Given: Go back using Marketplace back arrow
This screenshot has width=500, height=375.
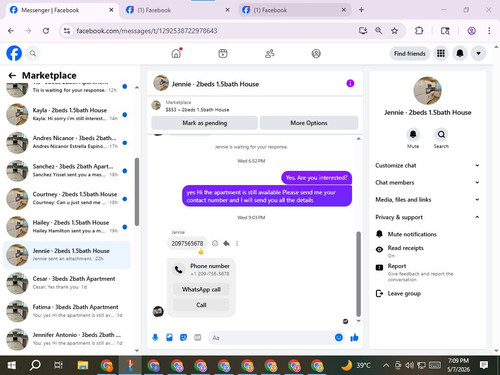Looking at the screenshot, I should [12, 75].
